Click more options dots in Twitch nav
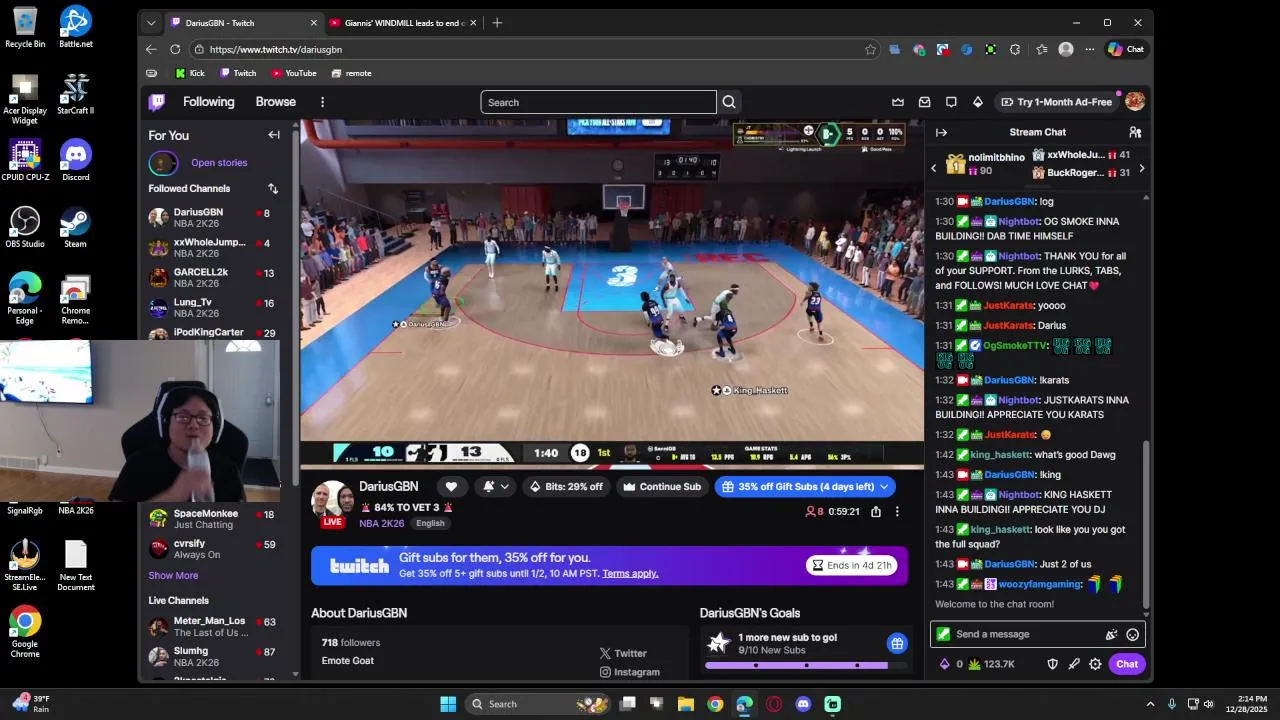The image size is (1280, 720). [x=322, y=102]
